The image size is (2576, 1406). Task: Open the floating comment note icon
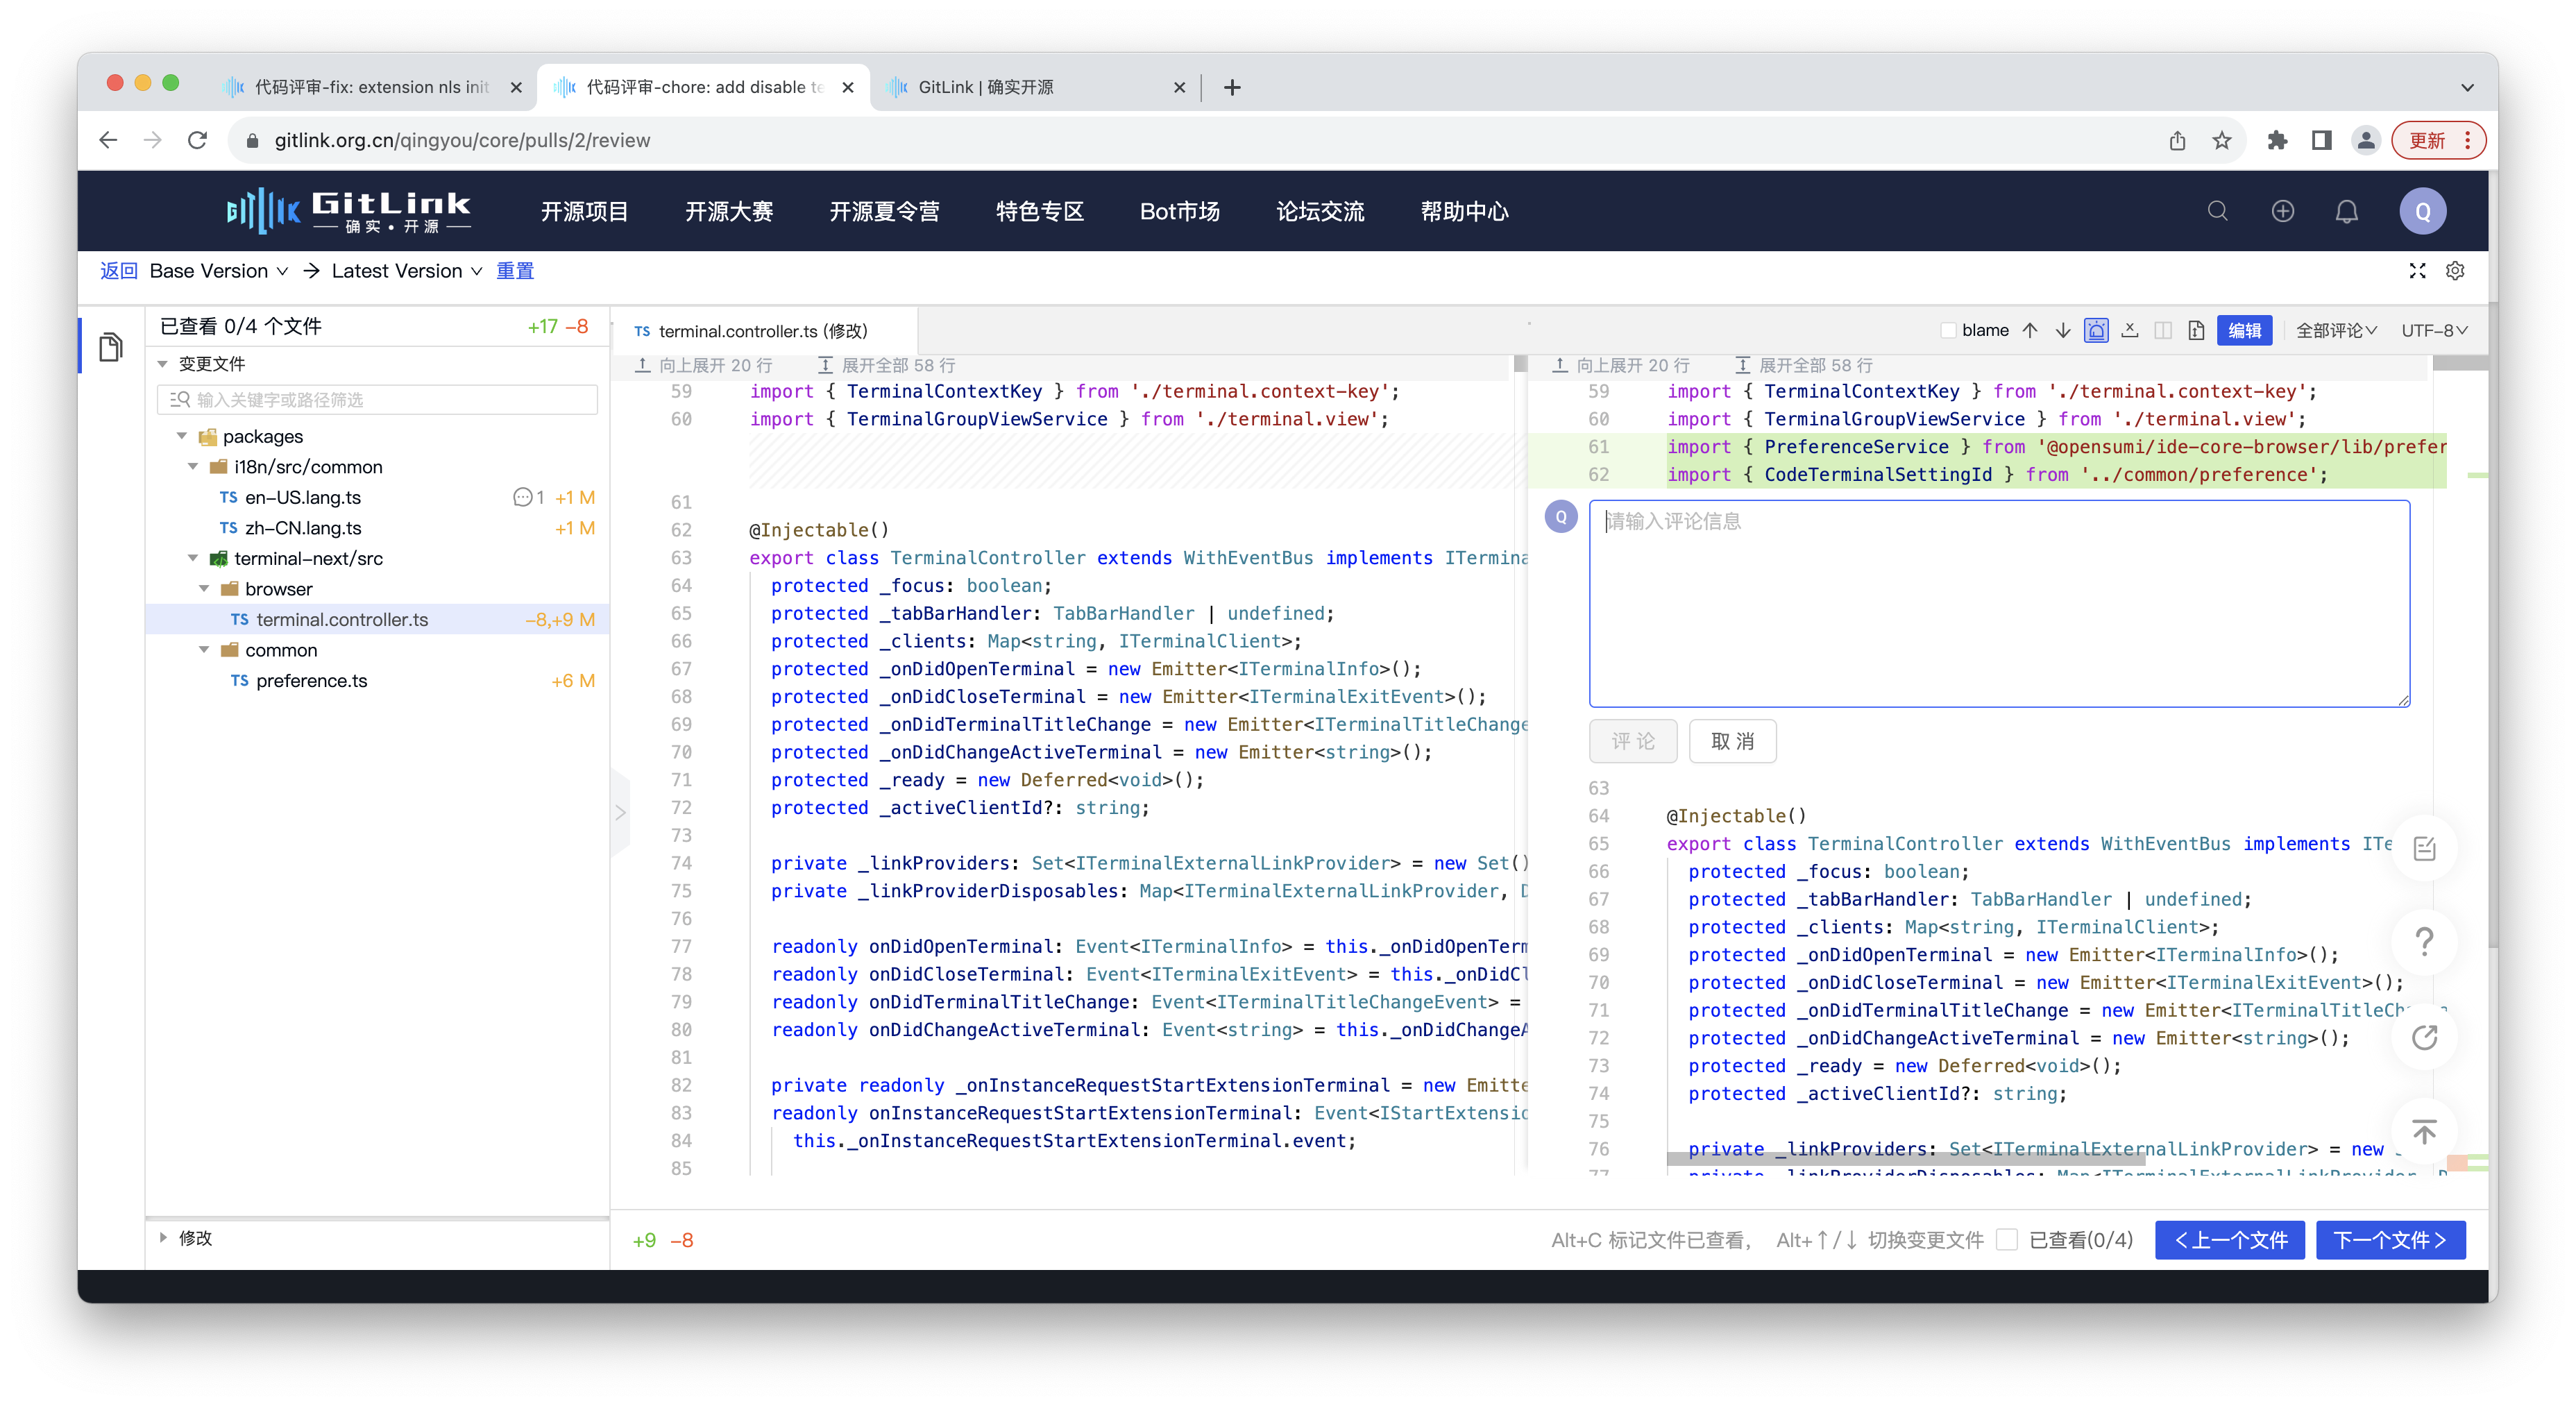pos(2424,847)
